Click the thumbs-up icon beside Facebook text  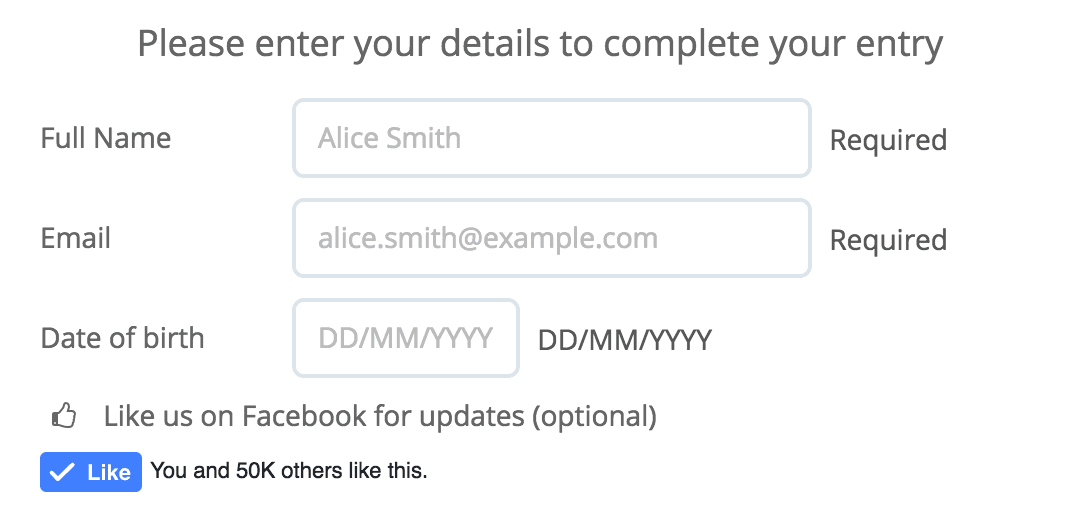tap(65, 416)
